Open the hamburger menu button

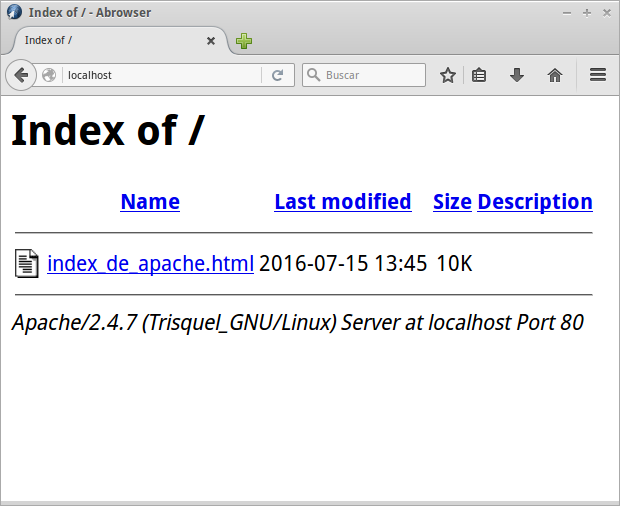coord(598,75)
